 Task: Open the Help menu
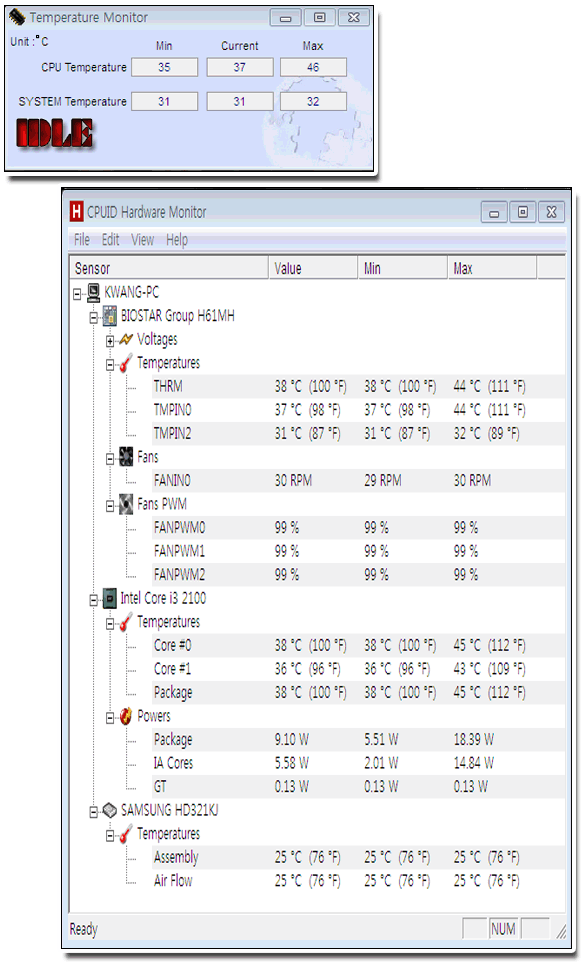click(177, 240)
